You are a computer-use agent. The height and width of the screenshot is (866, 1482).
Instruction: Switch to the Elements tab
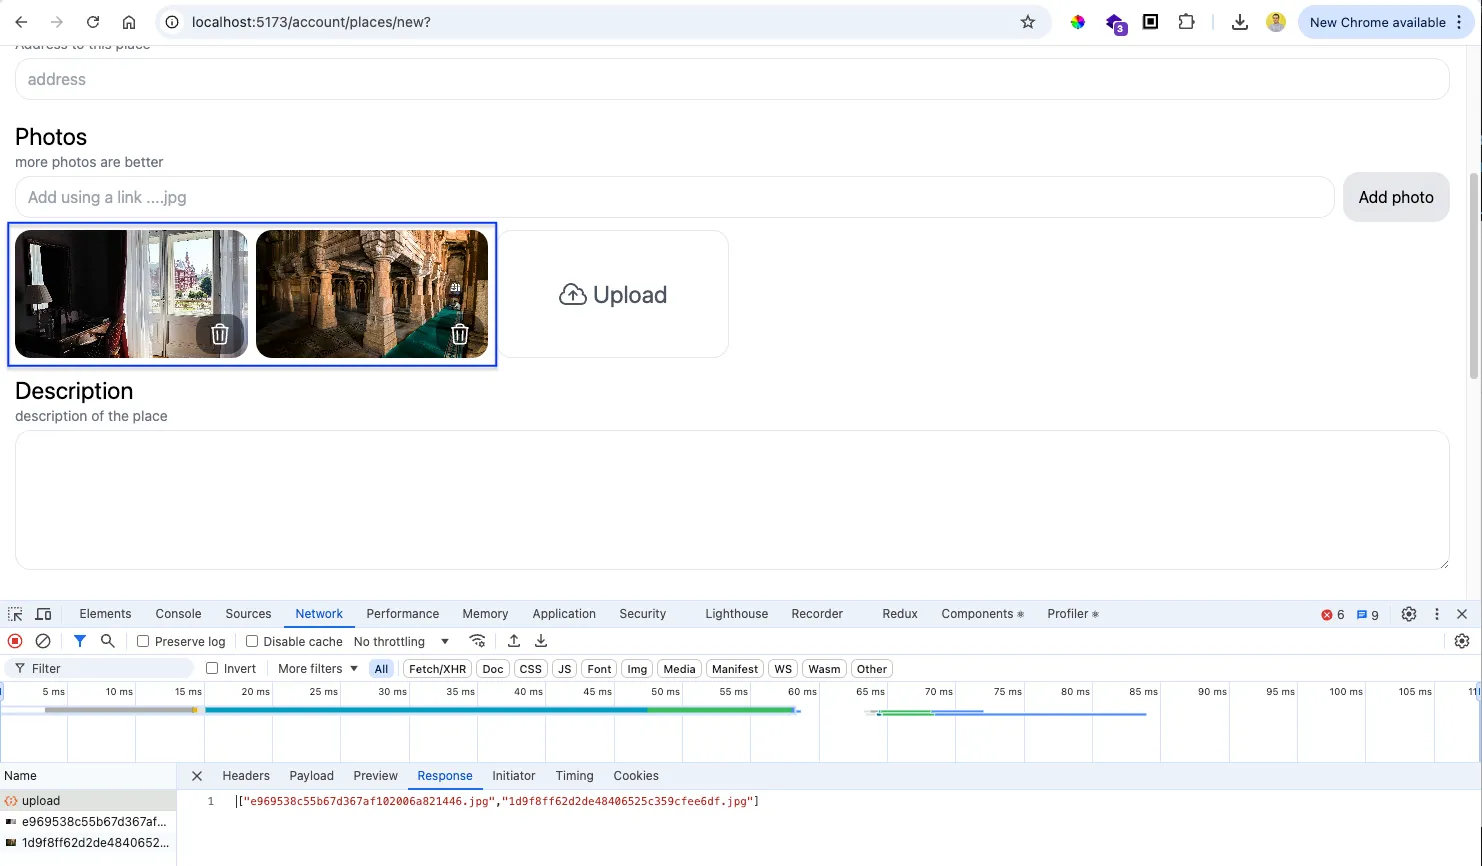point(105,614)
